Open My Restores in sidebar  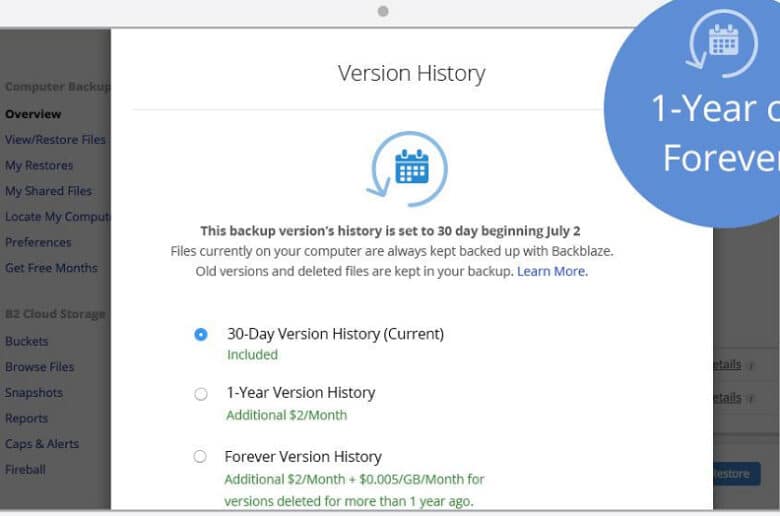tap(39, 165)
